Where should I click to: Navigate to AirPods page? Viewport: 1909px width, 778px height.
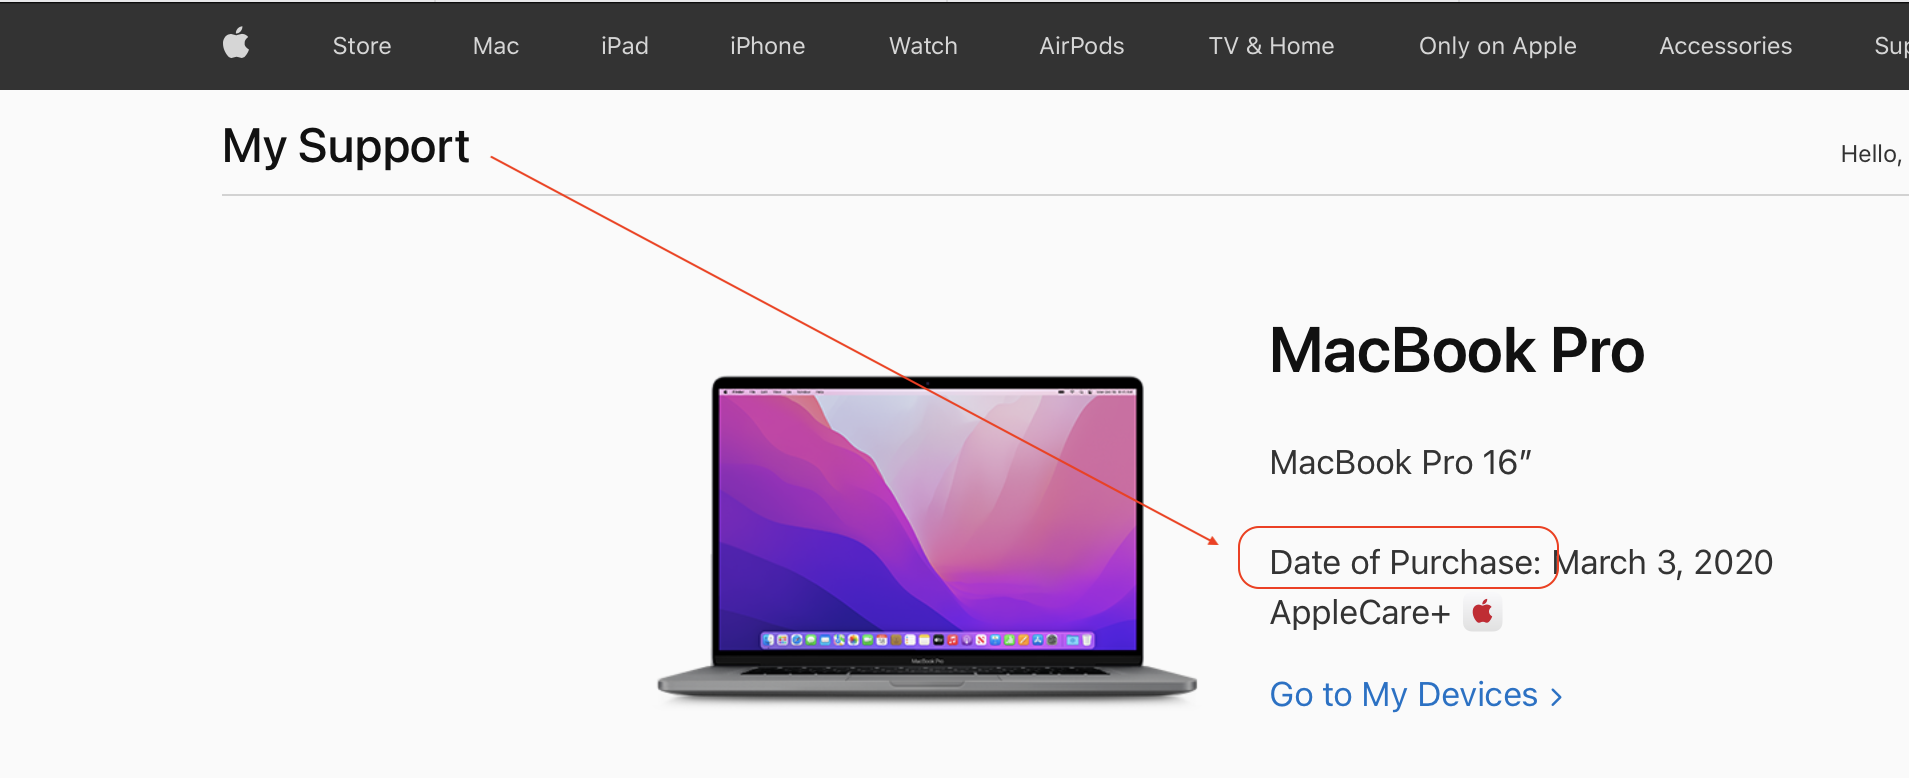click(x=1082, y=46)
